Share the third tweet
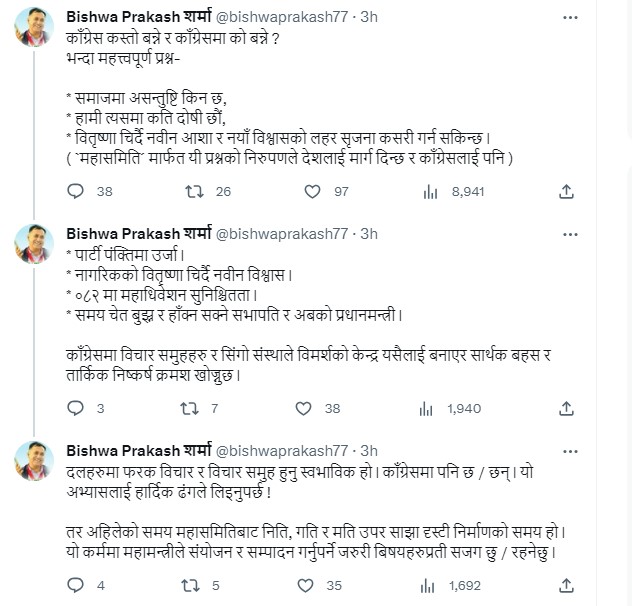632x606 pixels. tap(566, 586)
